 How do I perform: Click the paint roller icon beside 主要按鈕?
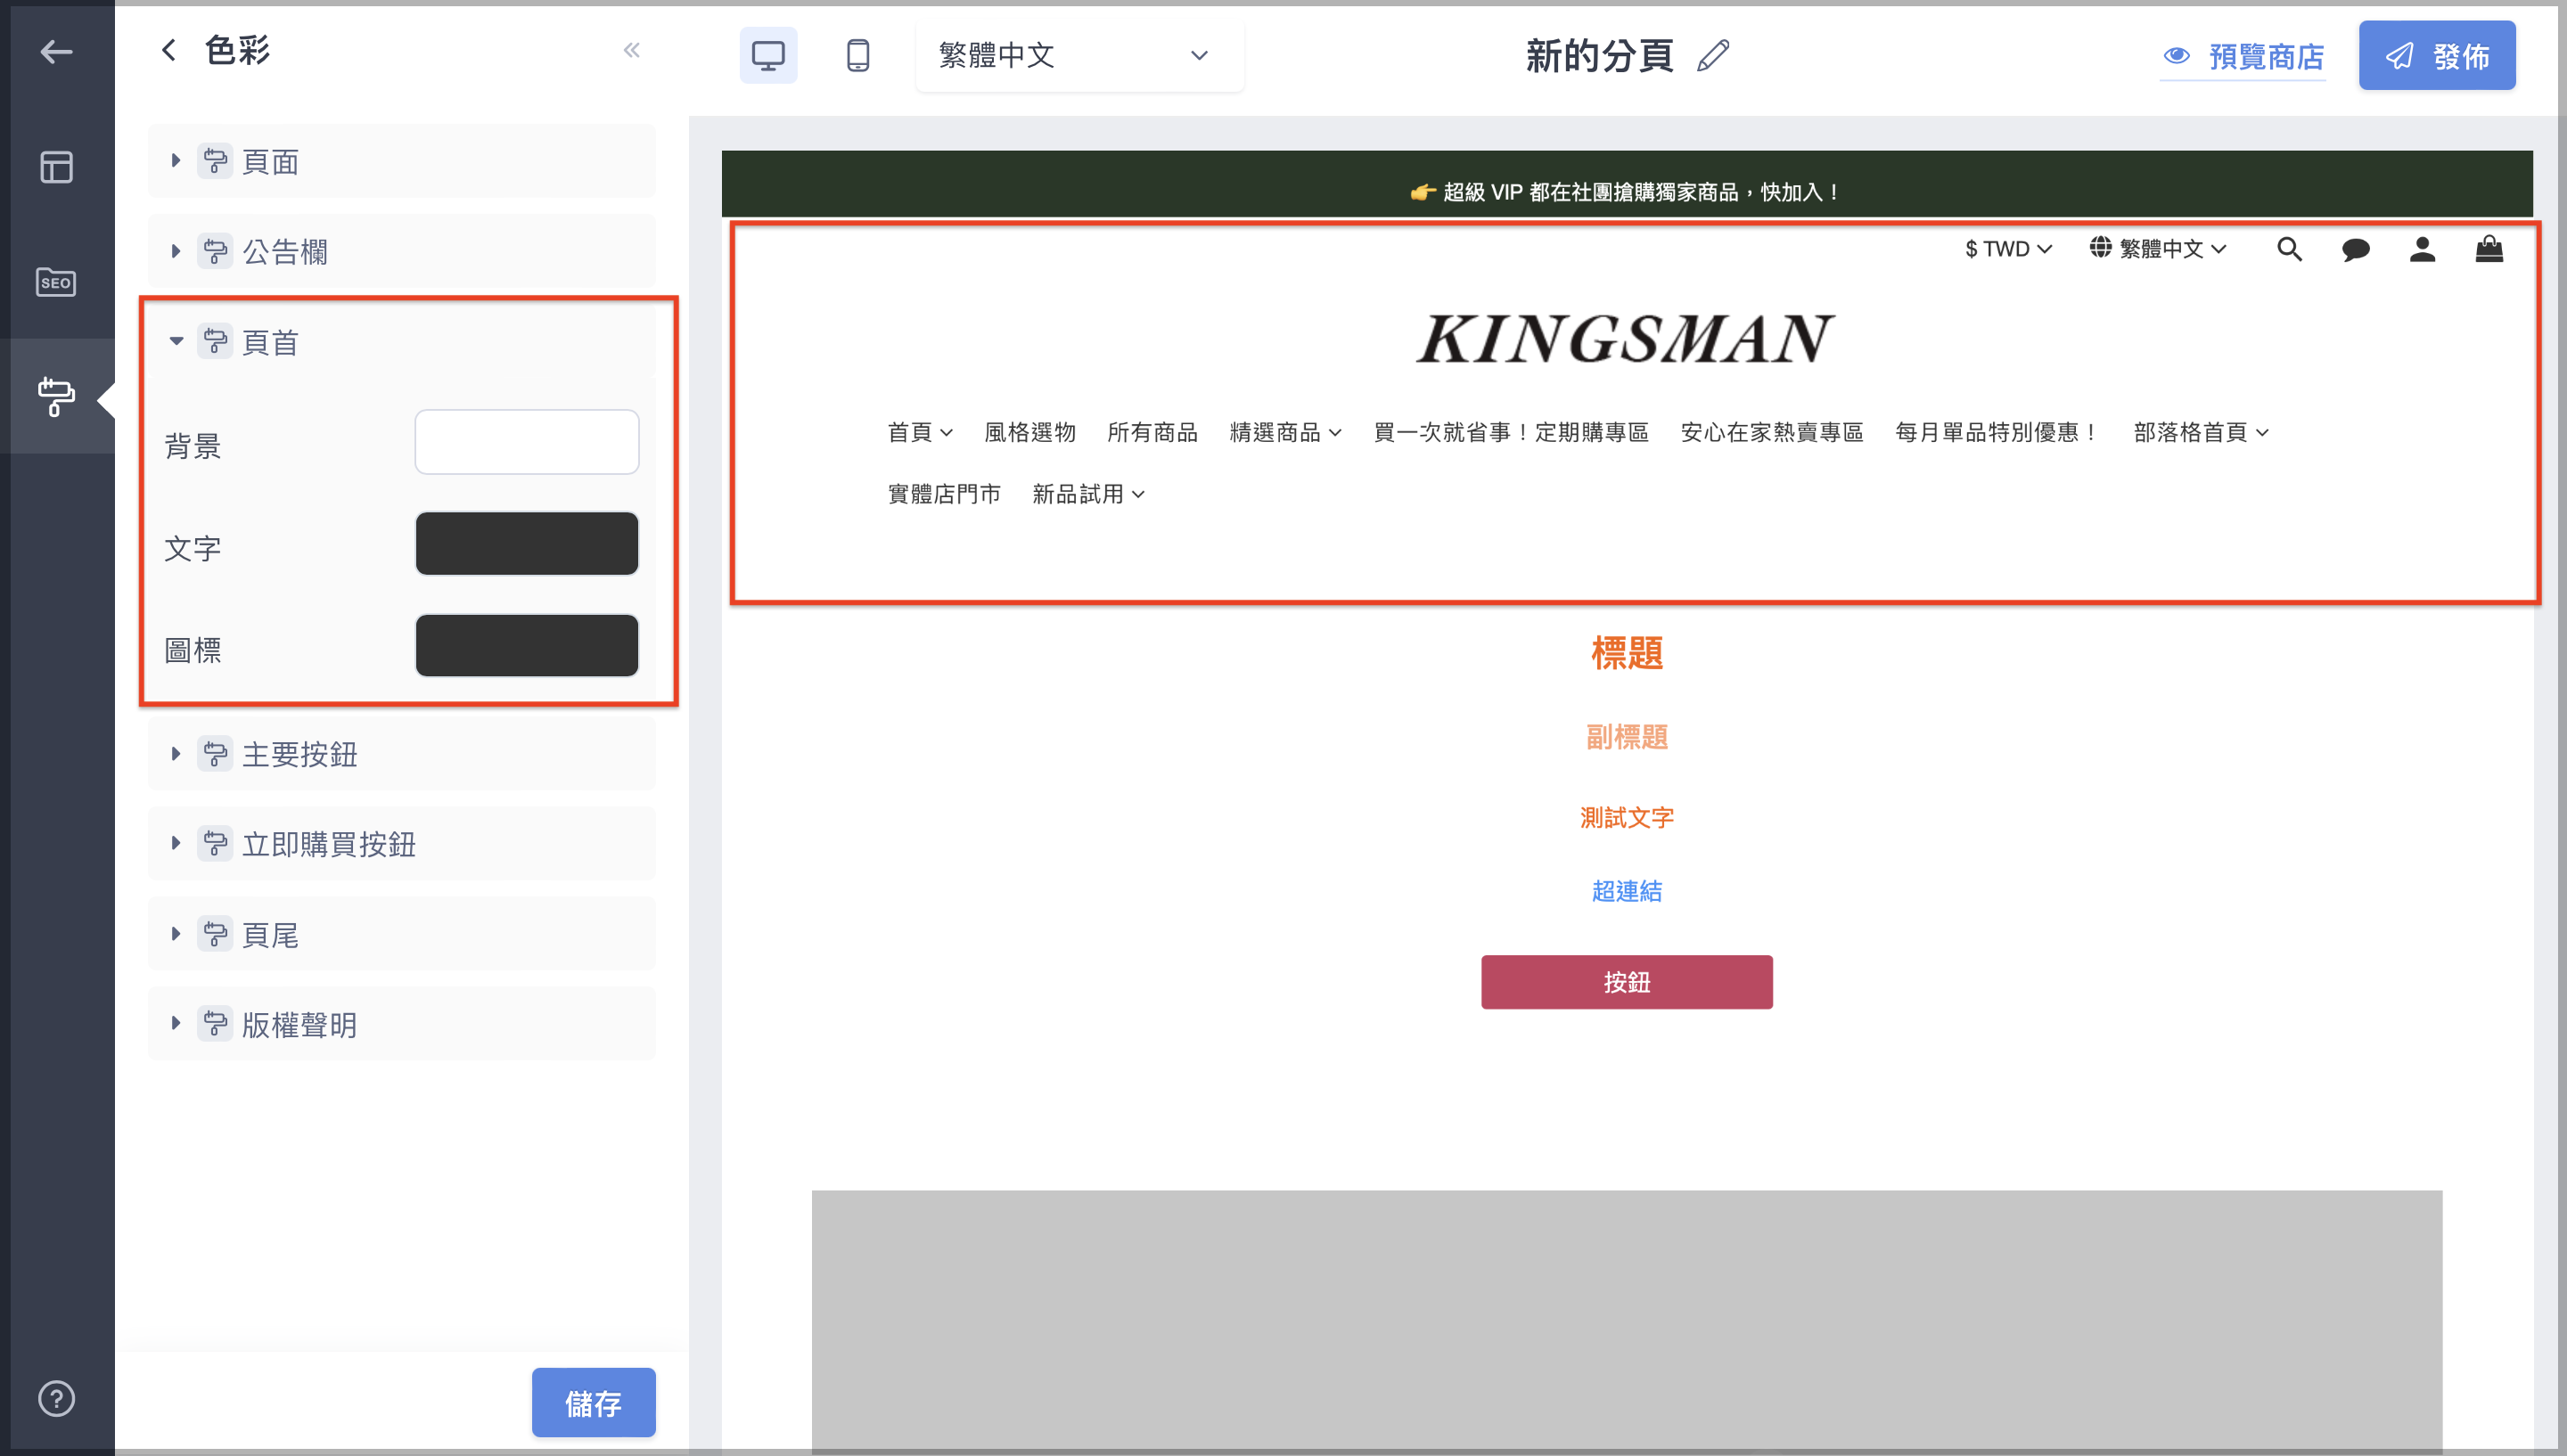(215, 753)
